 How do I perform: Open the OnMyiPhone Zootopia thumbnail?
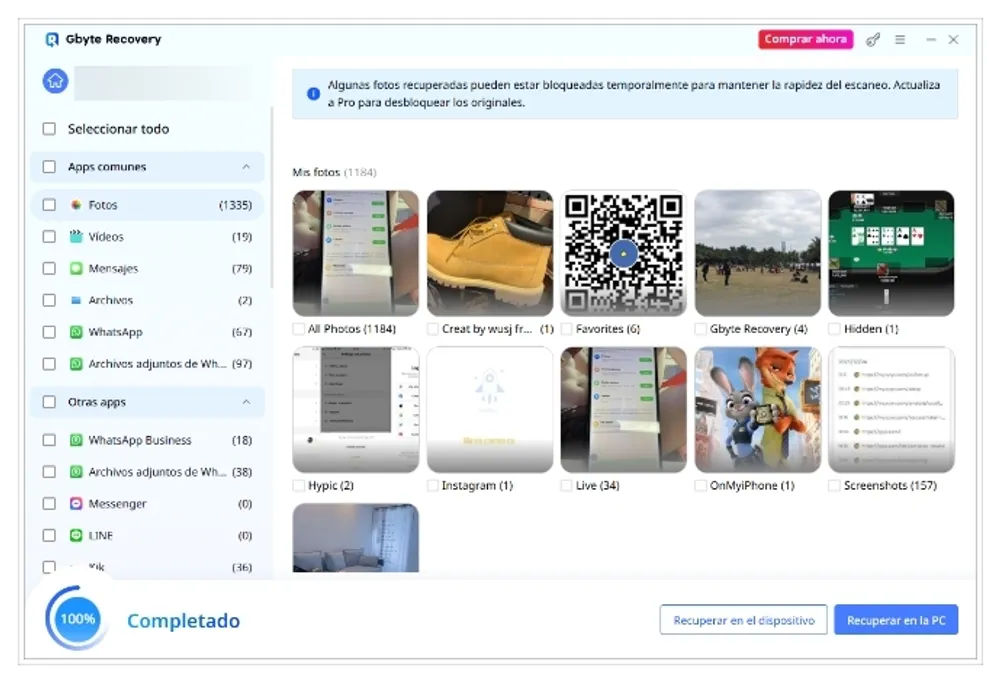pyautogui.click(x=758, y=410)
